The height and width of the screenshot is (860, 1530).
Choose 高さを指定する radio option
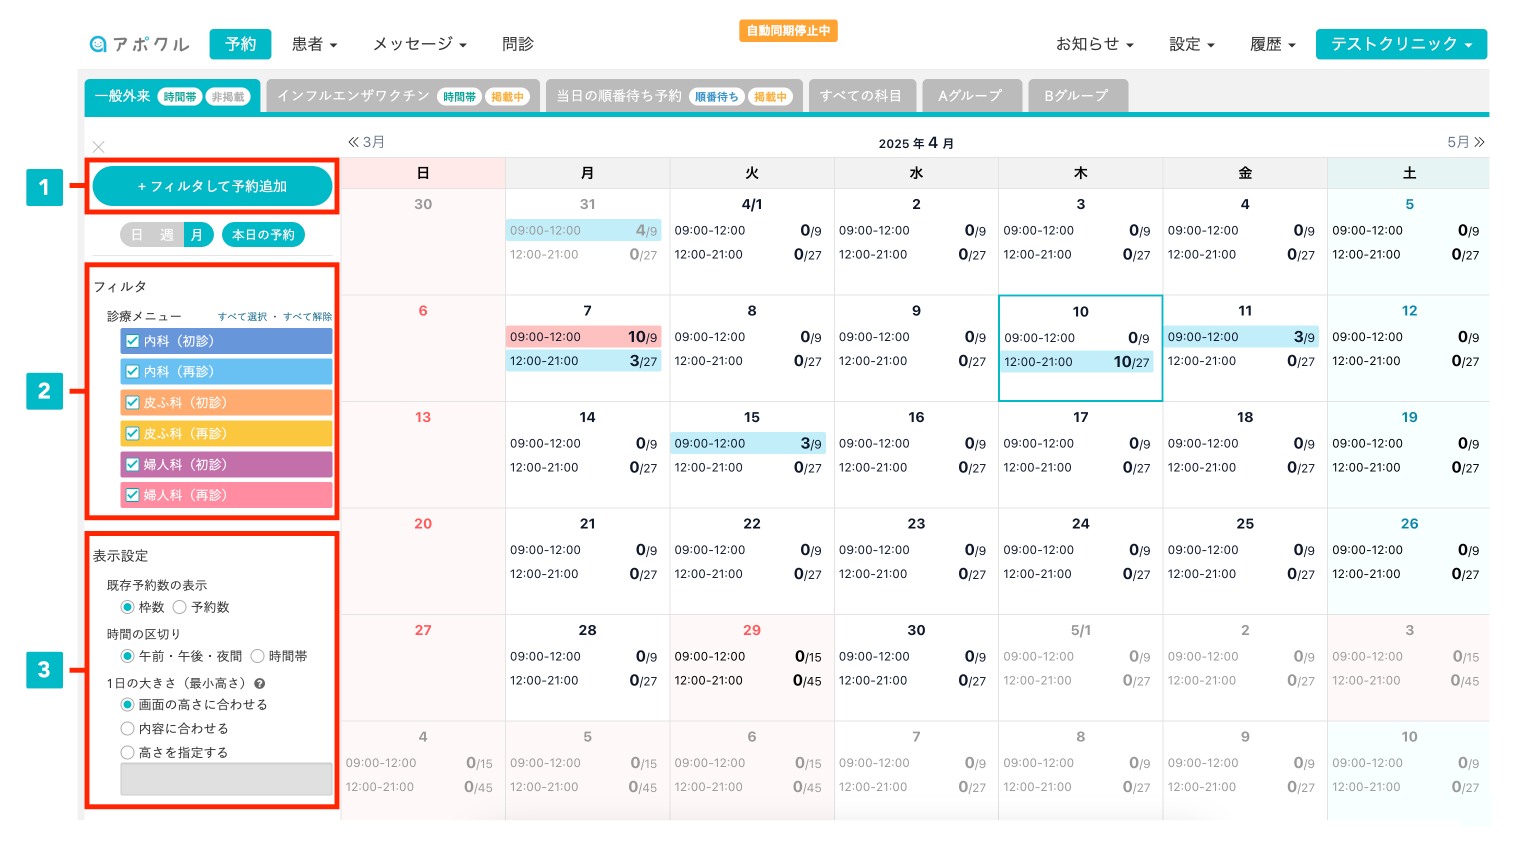pyautogui.click(x=128, y=753)
